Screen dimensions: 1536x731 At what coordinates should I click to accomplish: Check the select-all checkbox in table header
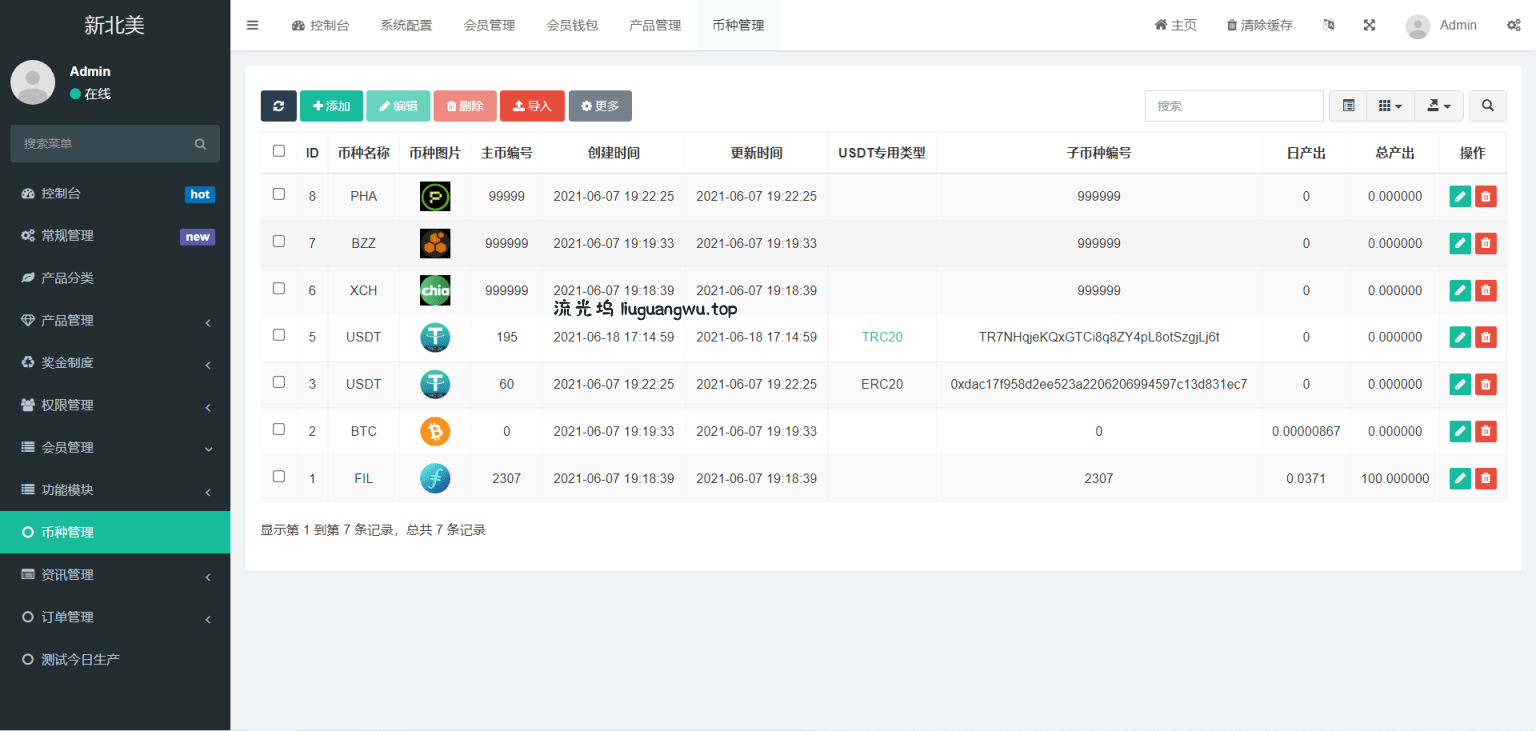point(279,152)
